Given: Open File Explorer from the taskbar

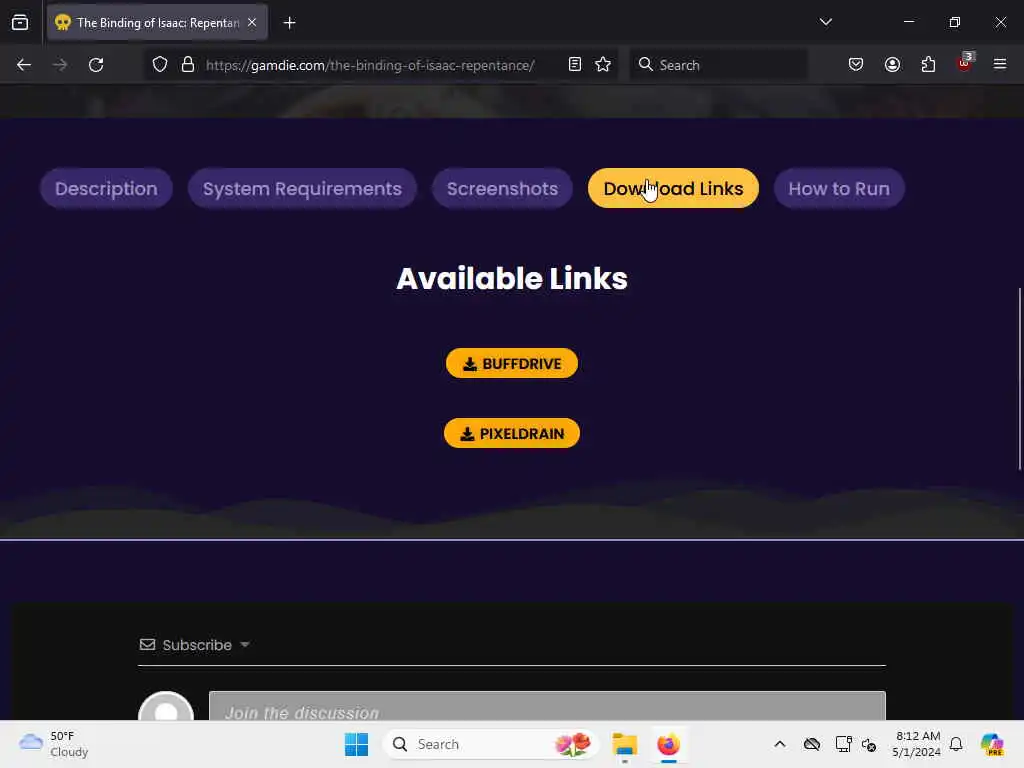Looking at the screenshot, I should coord(624,744).
